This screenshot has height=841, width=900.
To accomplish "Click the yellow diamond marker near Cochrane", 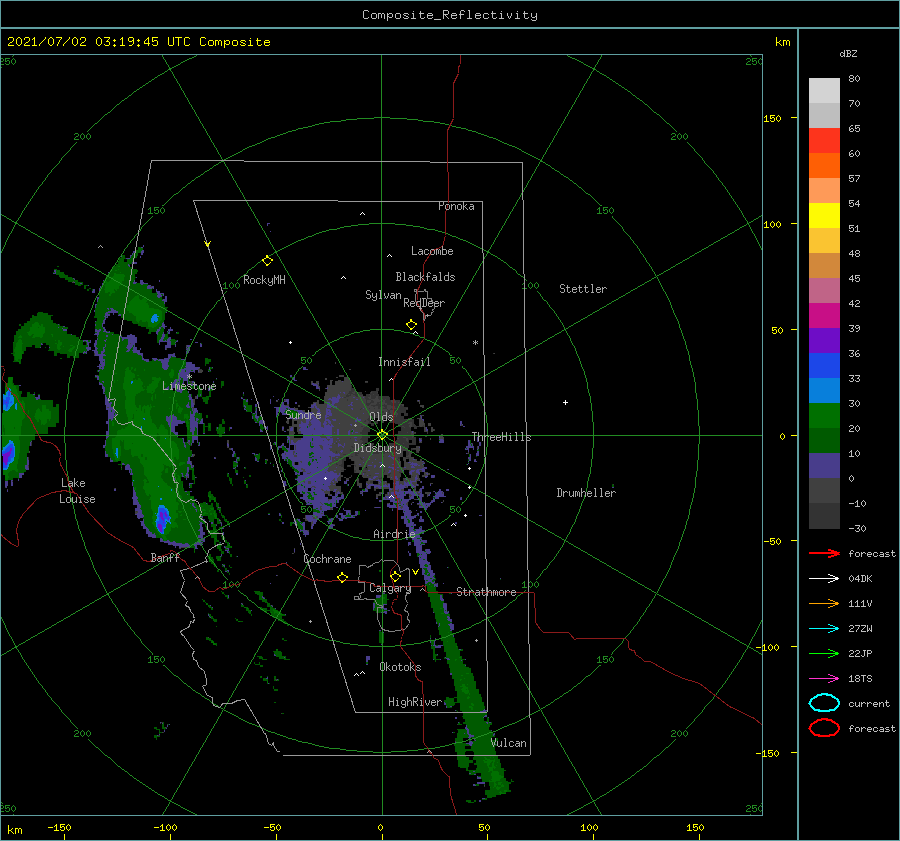I will pyautogui.click(x=342, y=578).
